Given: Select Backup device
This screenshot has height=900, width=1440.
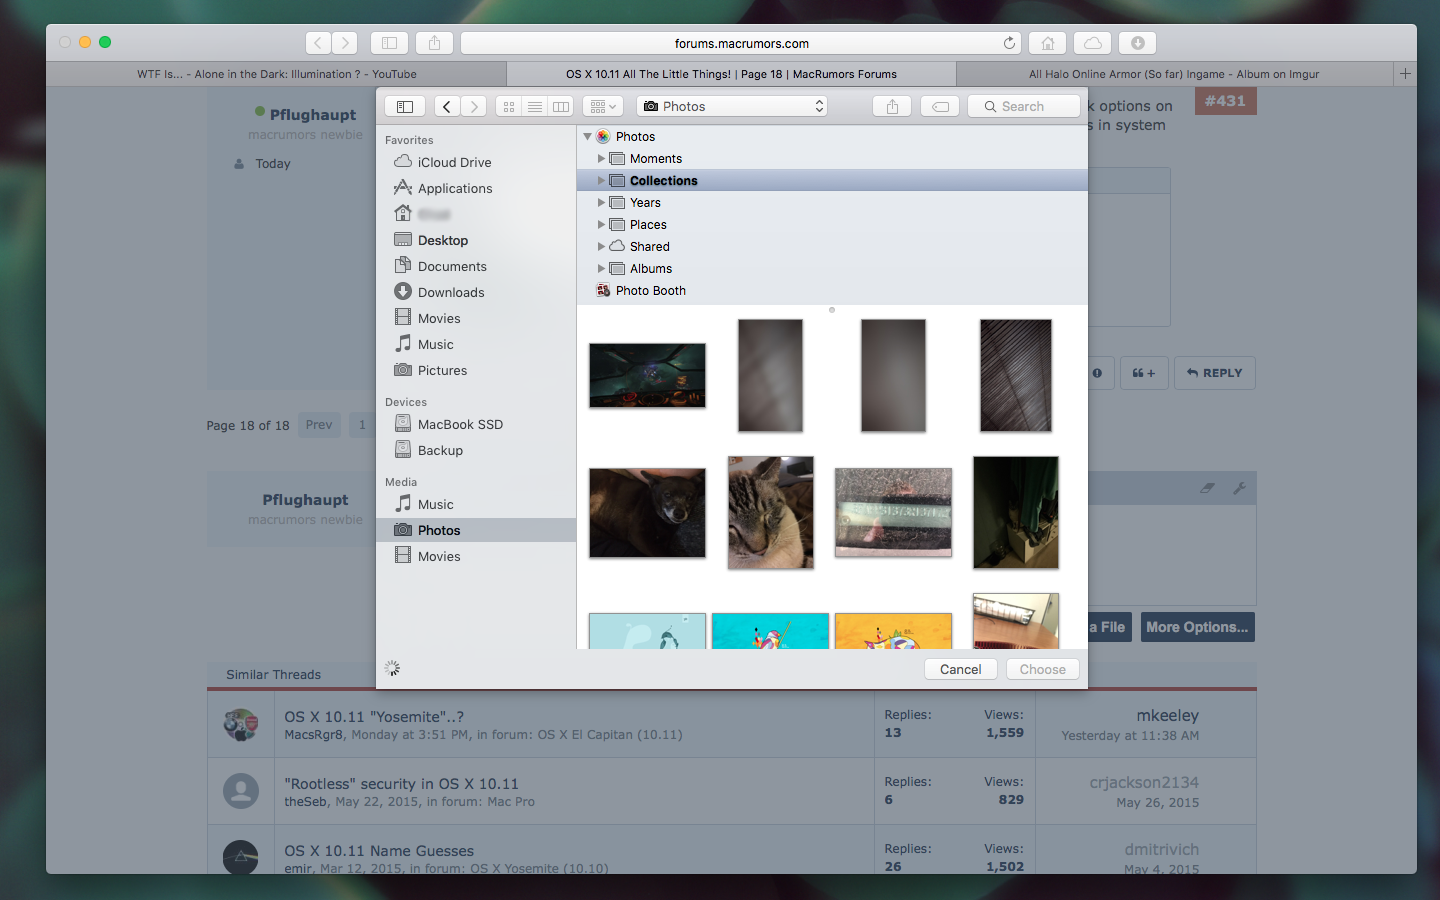Looking at the screenshot, I should coord(476,450).
